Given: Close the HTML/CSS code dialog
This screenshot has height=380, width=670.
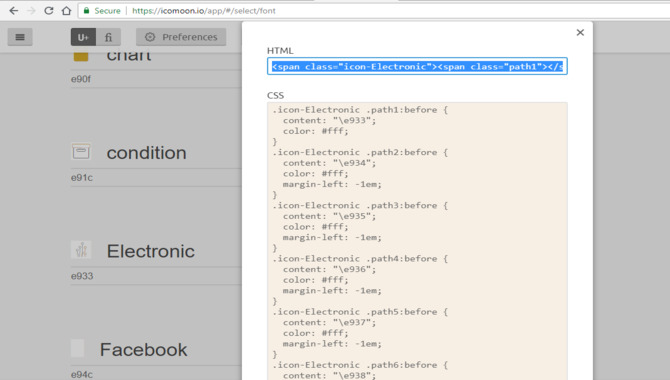Looking at the screenshot, I should click(580, 32).
